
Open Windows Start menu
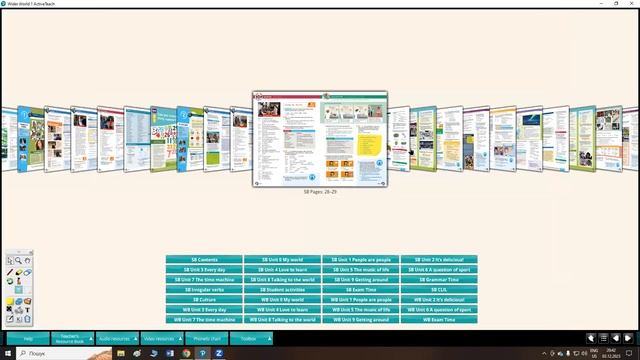coord(8,353)
